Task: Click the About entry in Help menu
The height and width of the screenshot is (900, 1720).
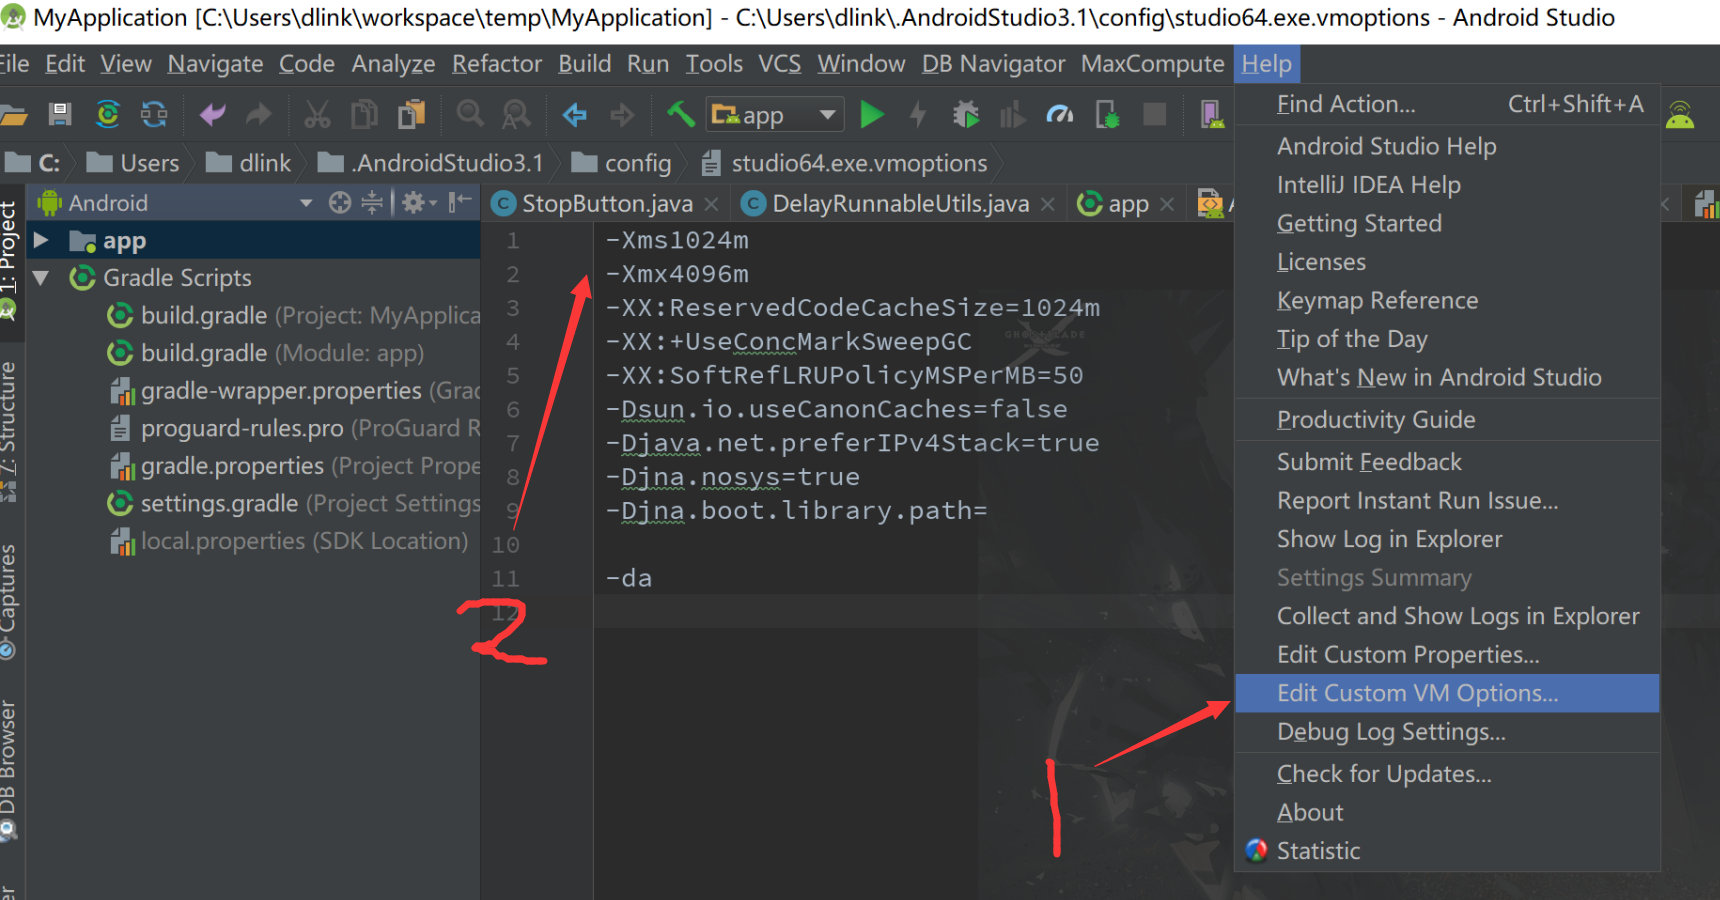Action: coord(1447,813)
